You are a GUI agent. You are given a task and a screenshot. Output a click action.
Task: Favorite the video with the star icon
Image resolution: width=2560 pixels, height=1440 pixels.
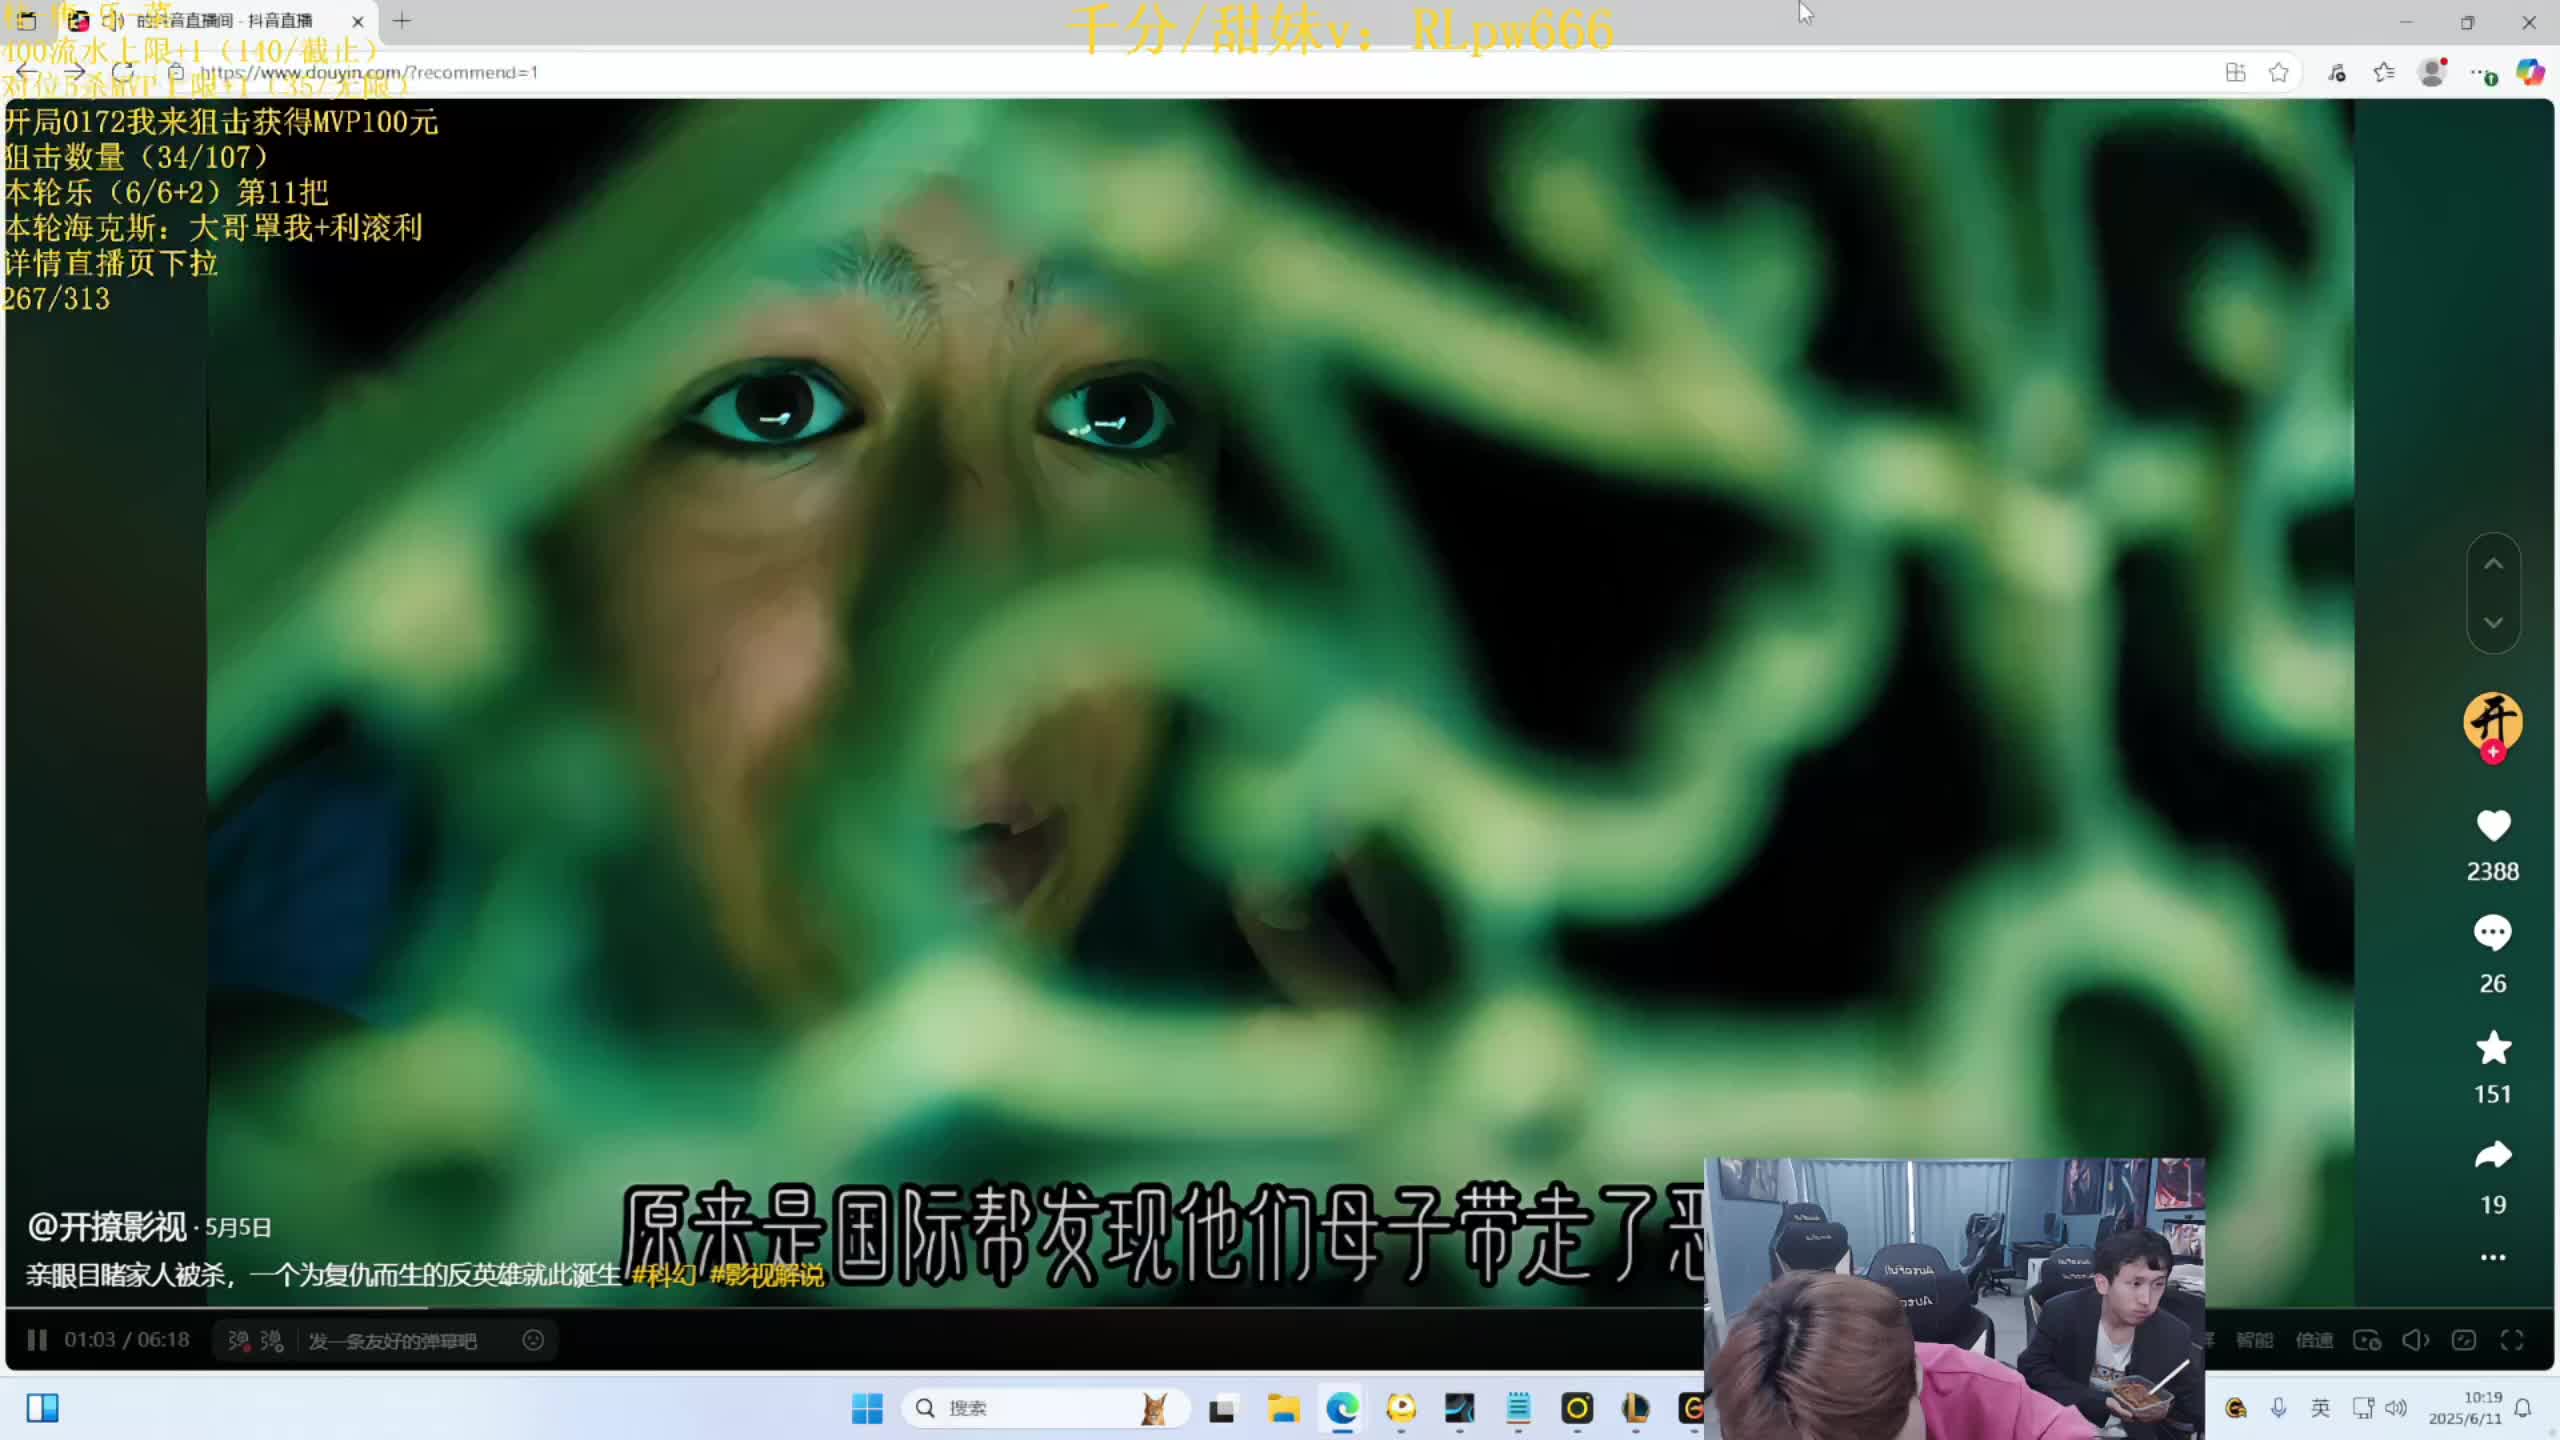2493,1048
